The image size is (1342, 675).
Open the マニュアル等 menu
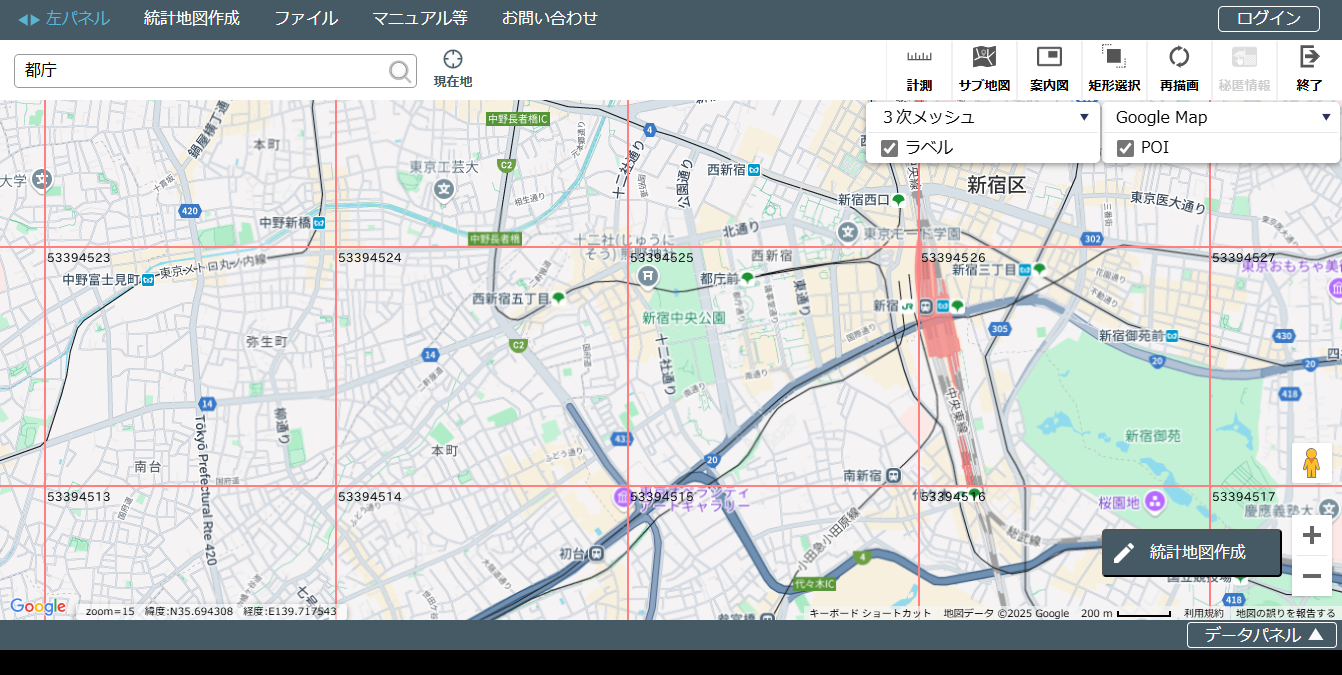pos(420,18)
